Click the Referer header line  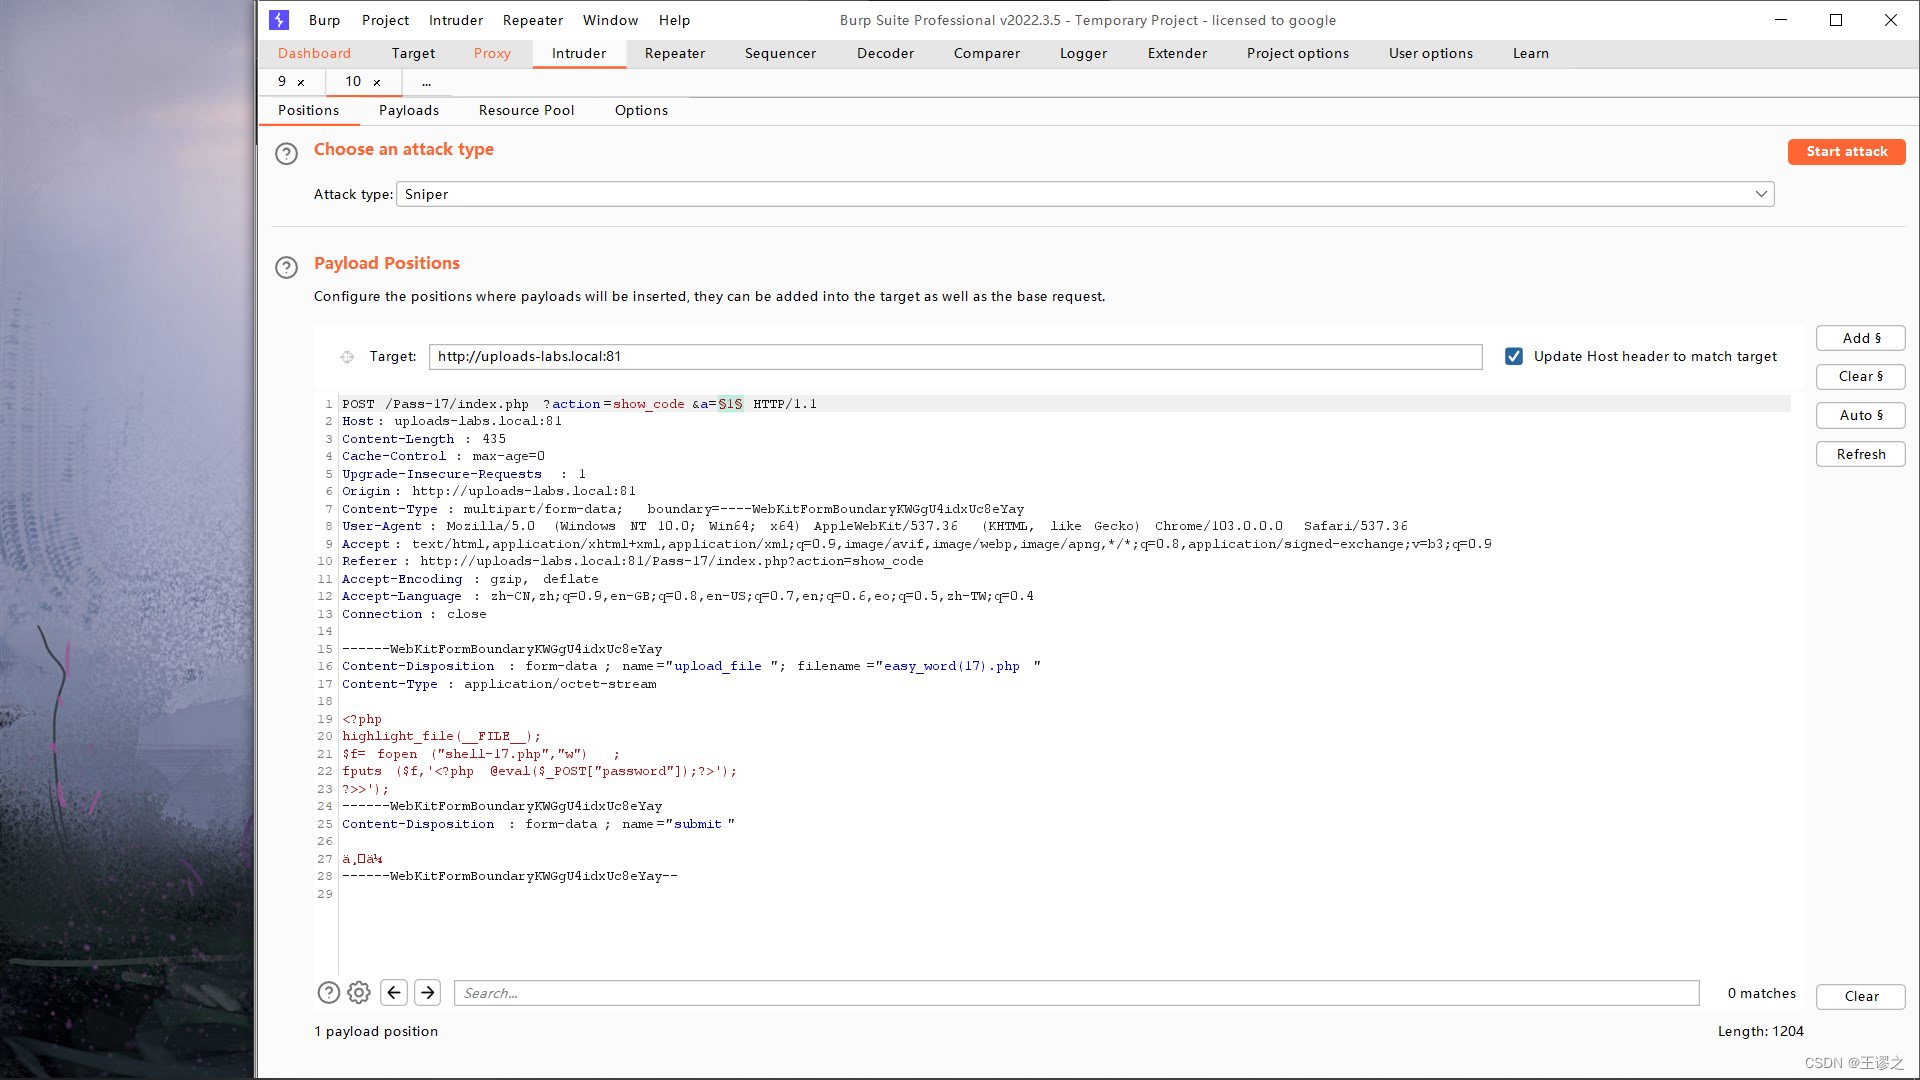pos(632,561)
